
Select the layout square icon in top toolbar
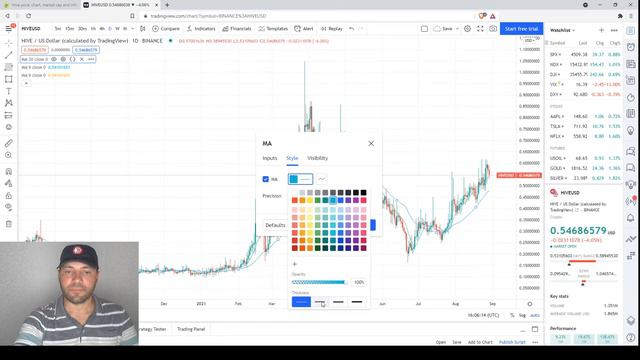click(x=424, y=29)
